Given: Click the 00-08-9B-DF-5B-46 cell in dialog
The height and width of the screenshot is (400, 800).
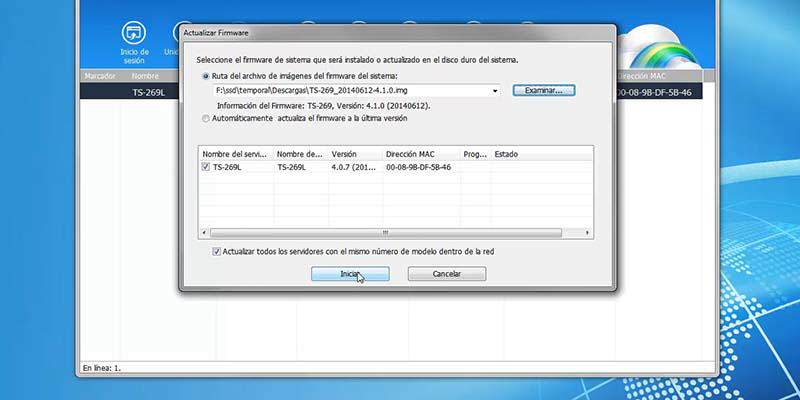Looking at the screenshot, I should (x=418, y=167).
